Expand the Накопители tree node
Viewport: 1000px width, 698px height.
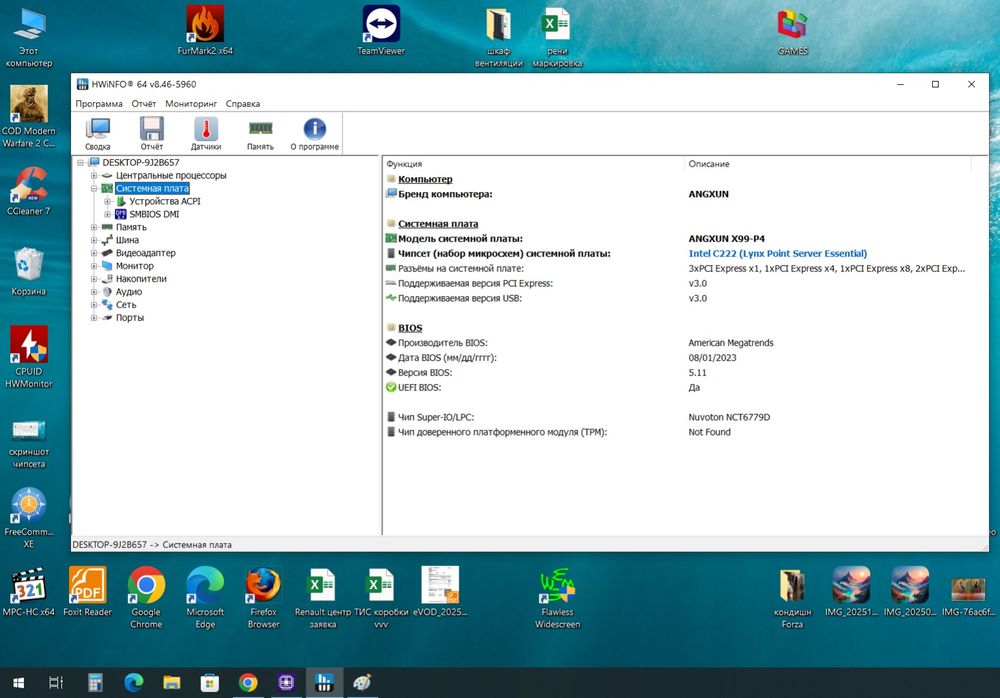[94, 279]
